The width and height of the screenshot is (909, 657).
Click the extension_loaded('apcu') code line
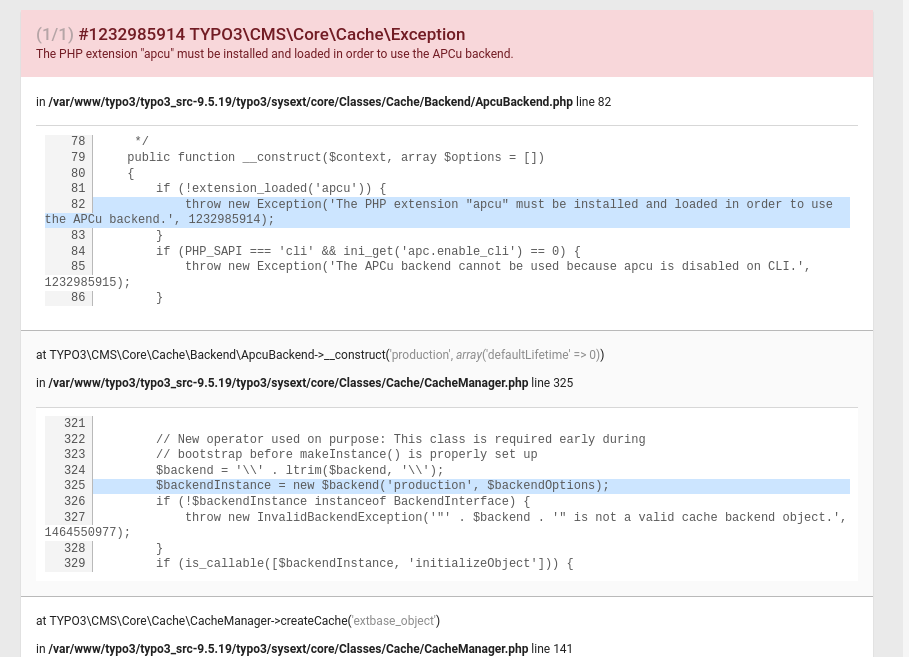270,189
